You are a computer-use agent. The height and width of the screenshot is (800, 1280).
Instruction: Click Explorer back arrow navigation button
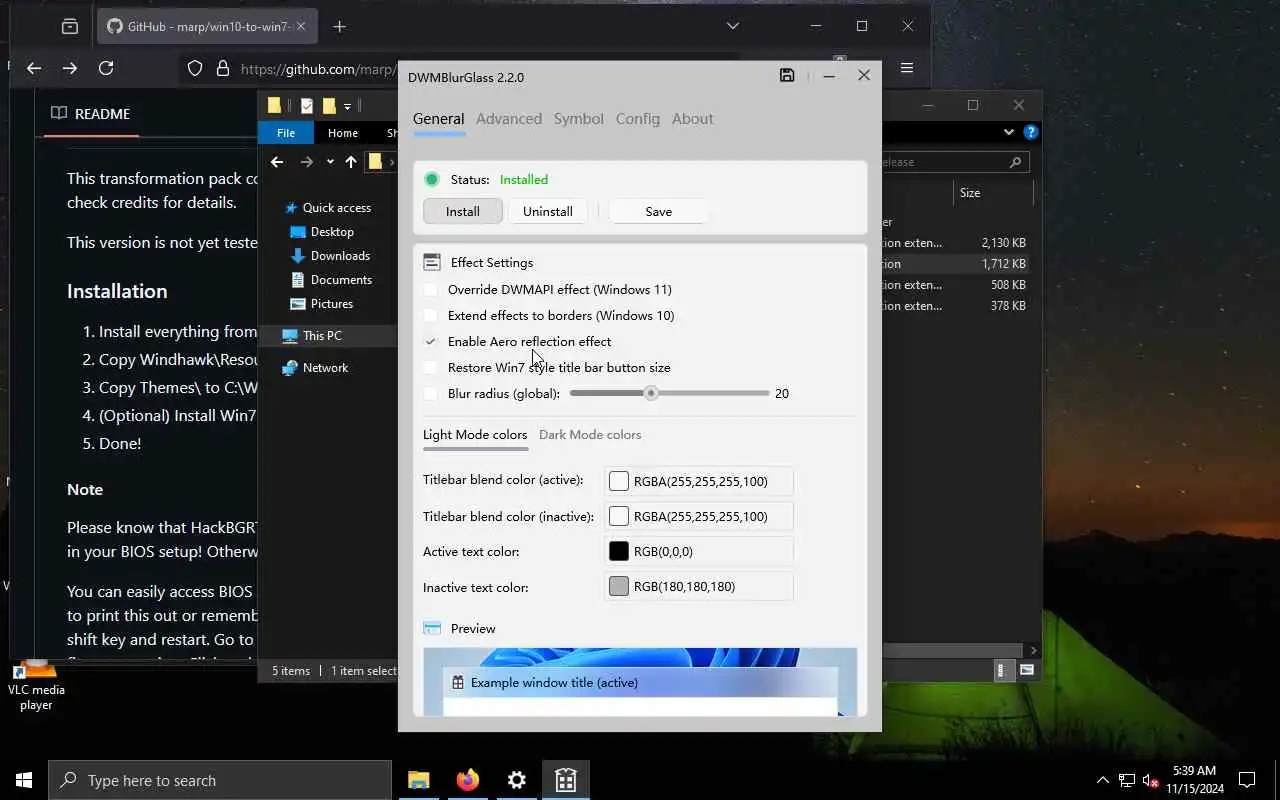277,162
